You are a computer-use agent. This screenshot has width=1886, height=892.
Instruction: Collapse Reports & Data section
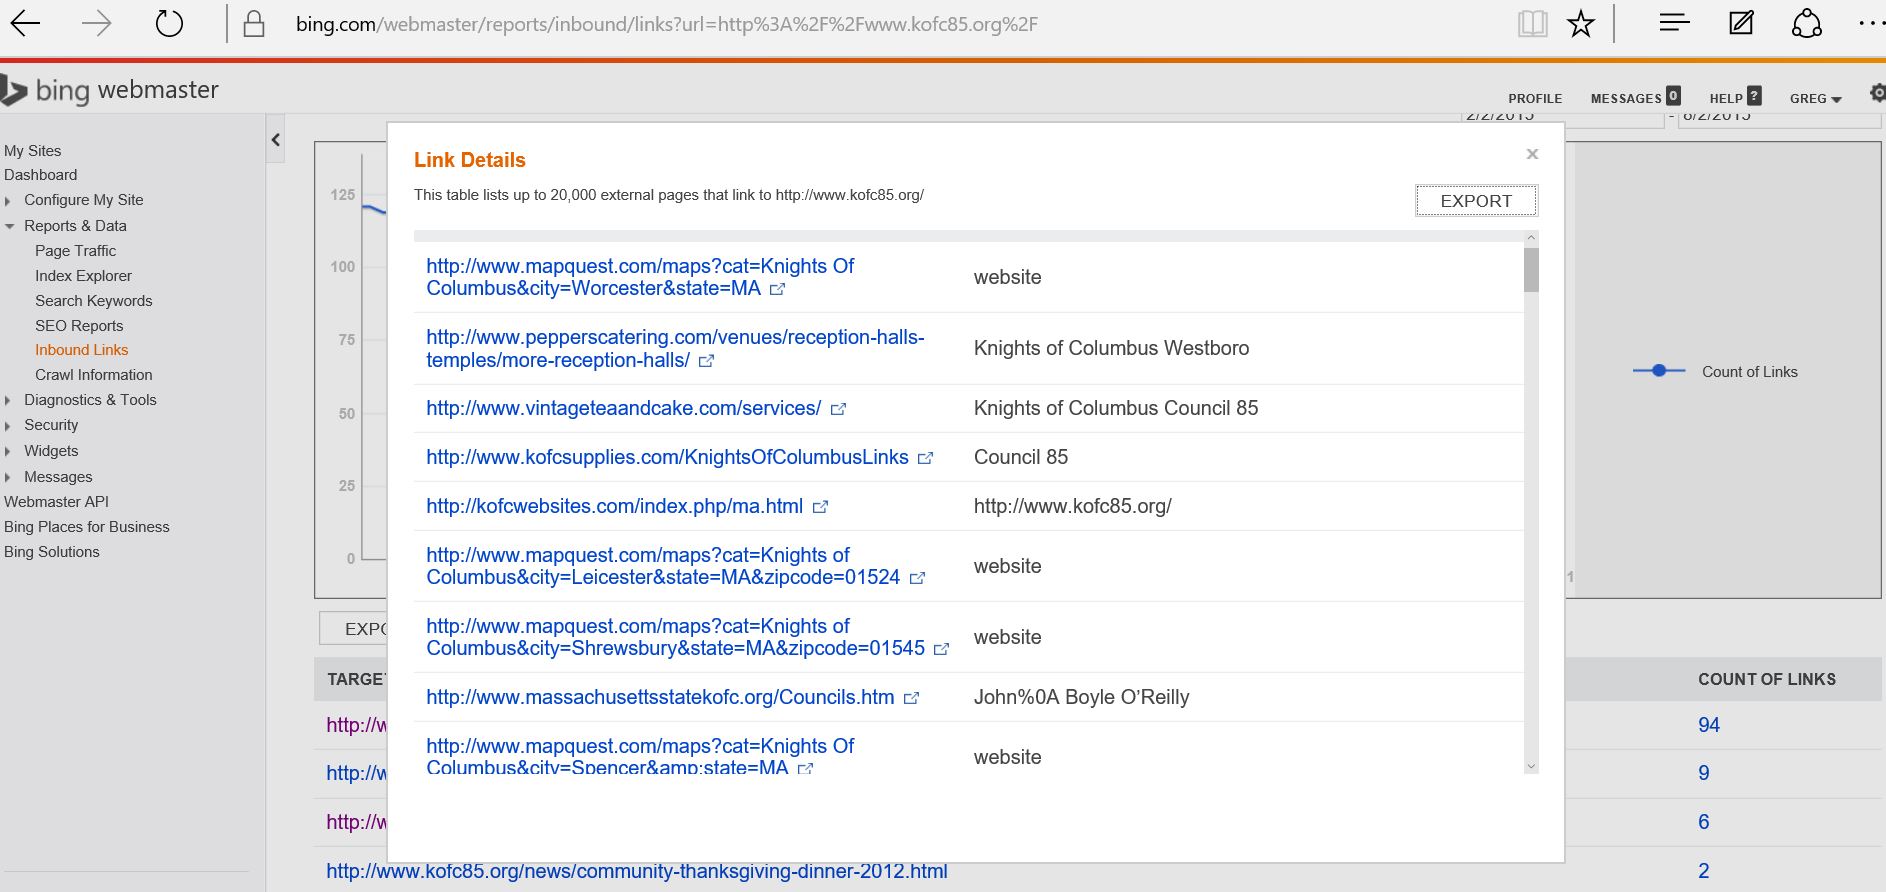(9, 226)
